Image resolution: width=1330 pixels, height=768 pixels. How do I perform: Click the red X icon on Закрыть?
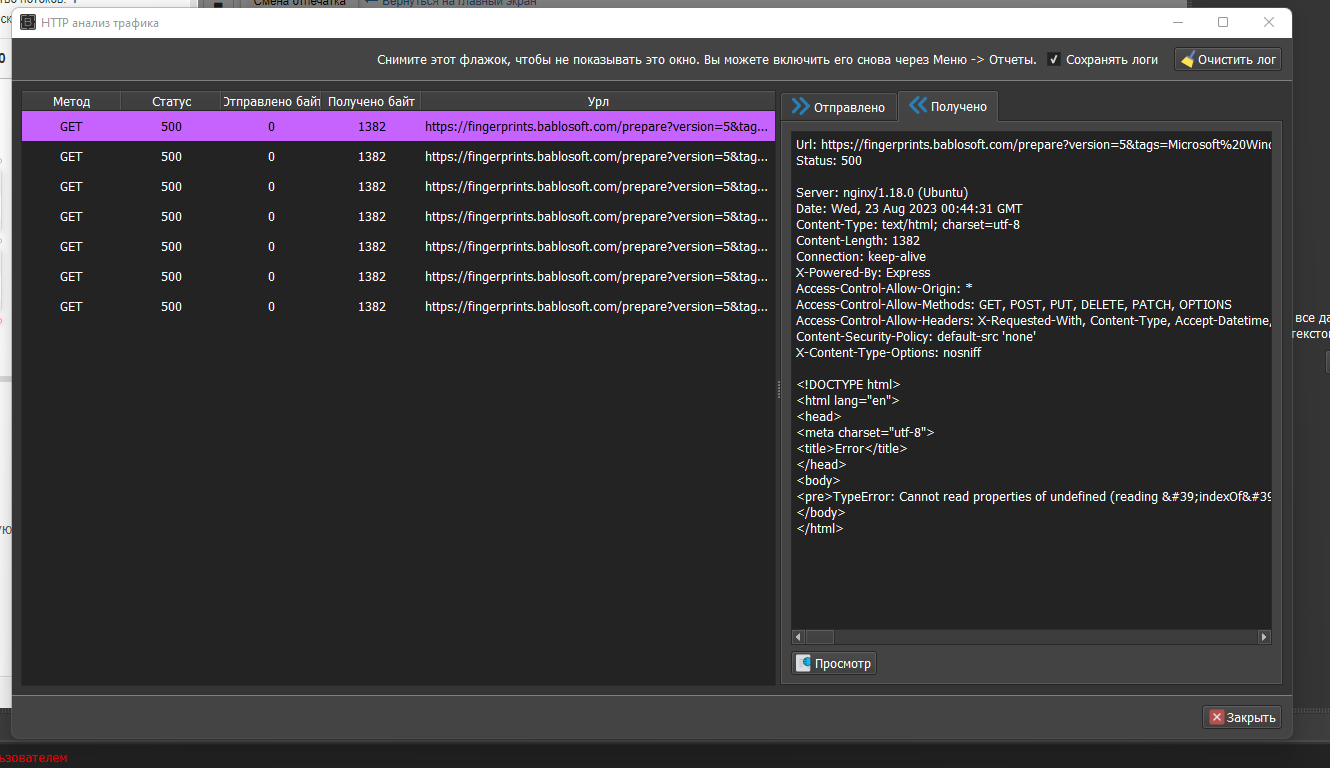(x=1216, y=717)
